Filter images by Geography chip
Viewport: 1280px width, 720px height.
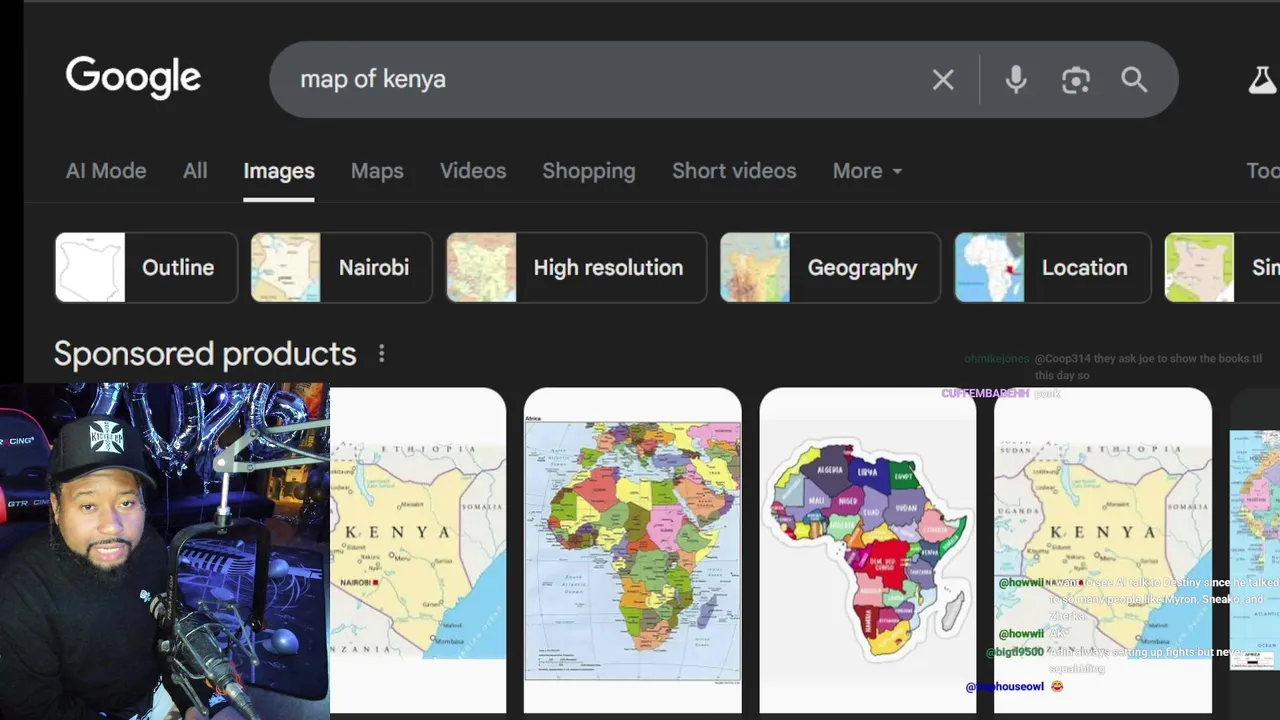(x=830, y=267)
